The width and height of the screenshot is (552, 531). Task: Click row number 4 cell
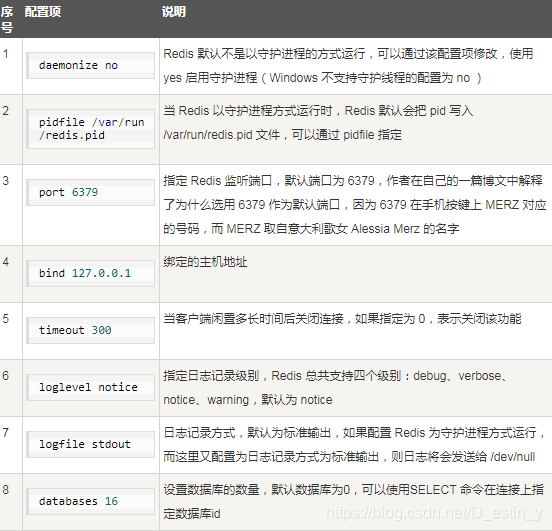pos(11,274)
